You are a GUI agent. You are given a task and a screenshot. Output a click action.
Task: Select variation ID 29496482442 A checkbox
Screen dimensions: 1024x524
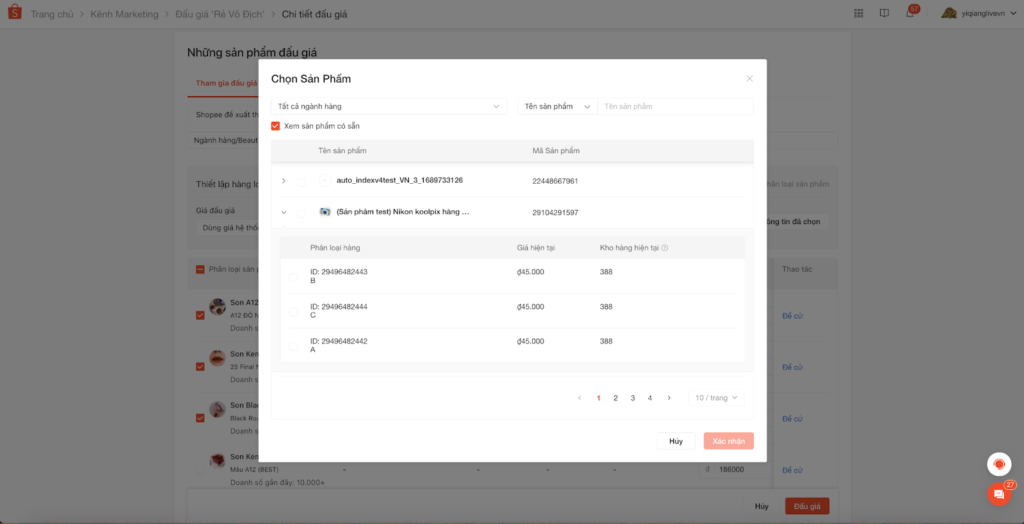[293, 346]
